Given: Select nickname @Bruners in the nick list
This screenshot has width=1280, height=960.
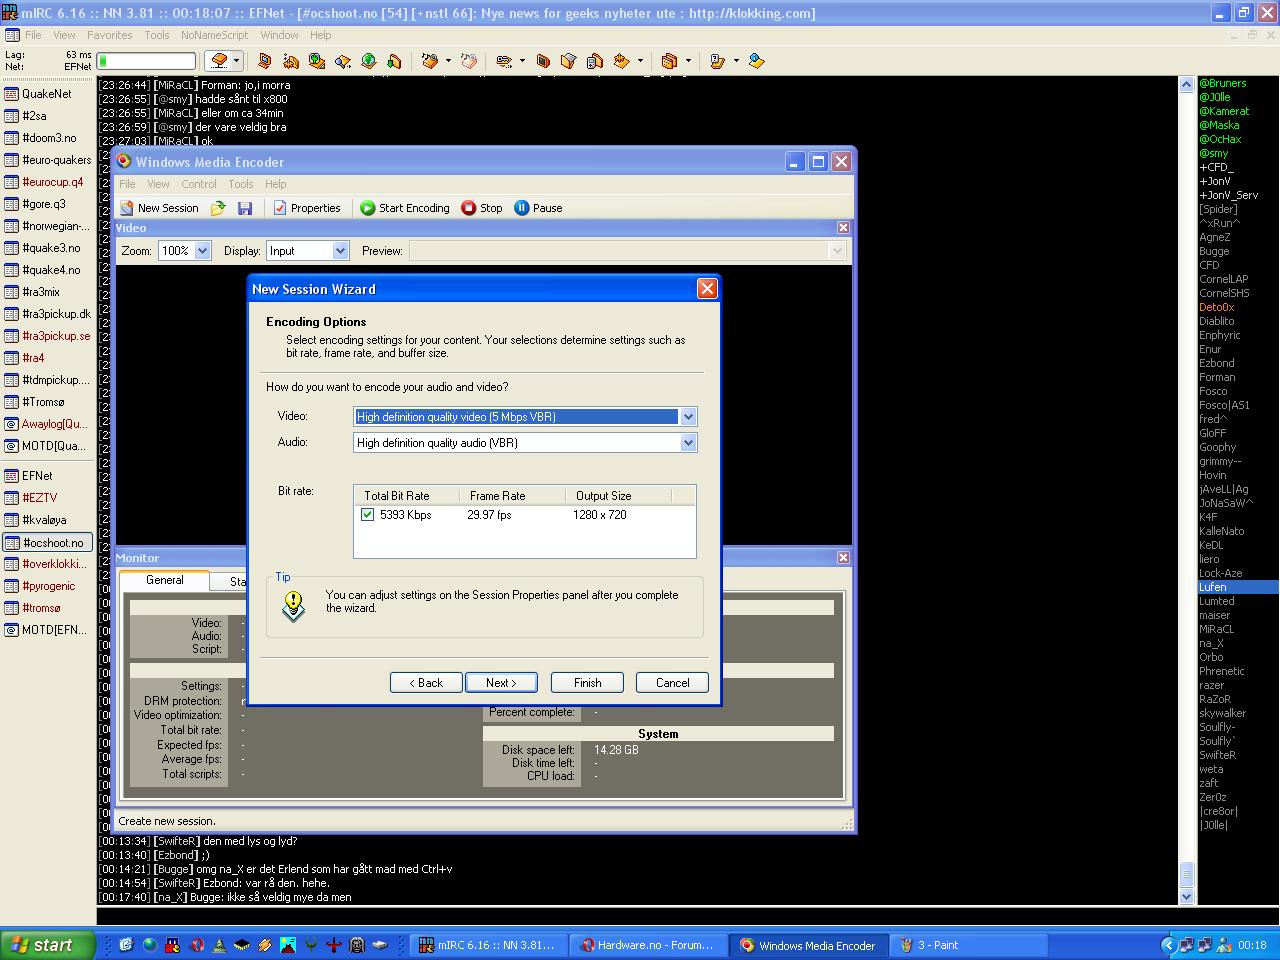Looking at the screenshot, I should coord(1223,83).
